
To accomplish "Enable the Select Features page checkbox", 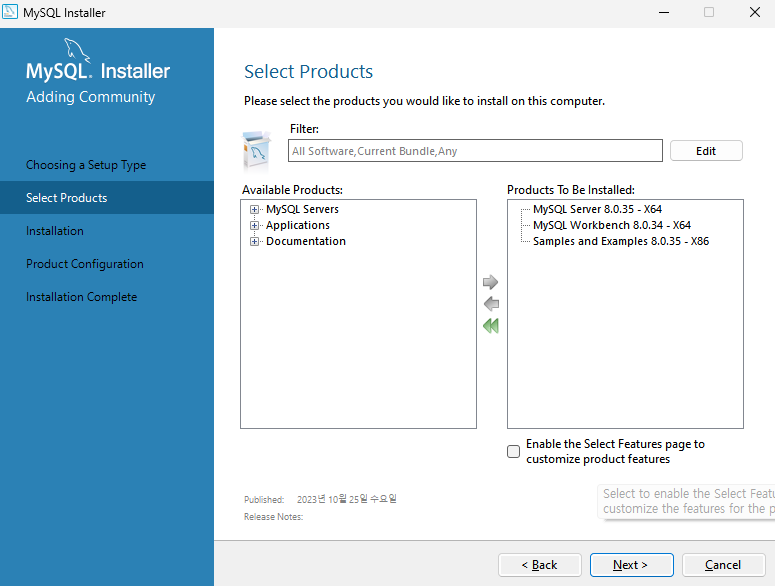I will 514,452.
